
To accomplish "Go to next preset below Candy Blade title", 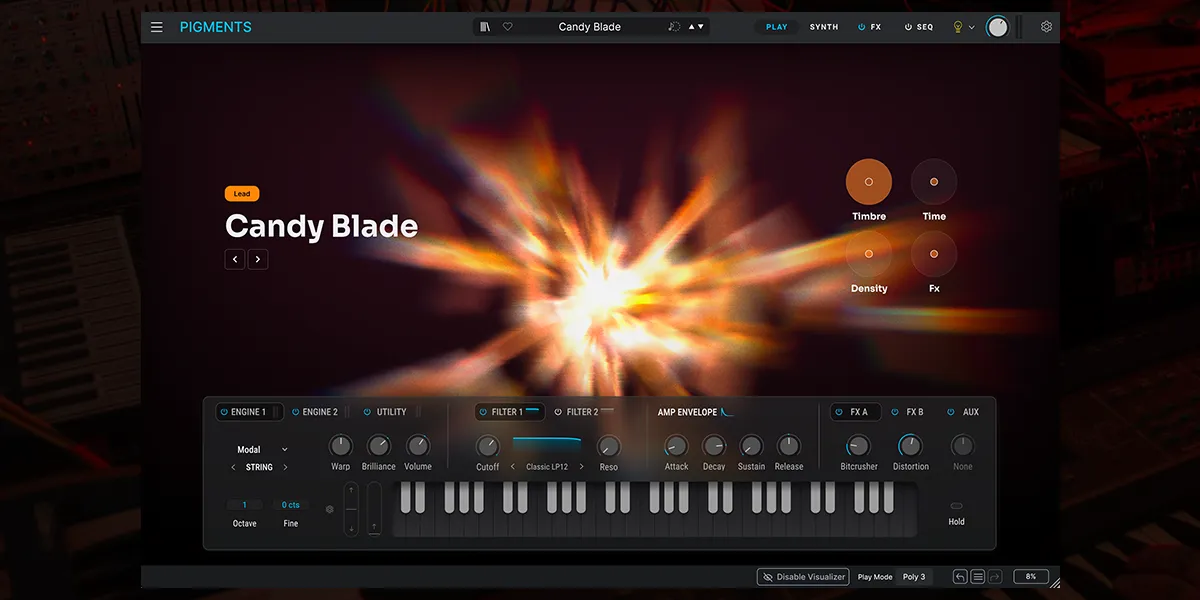I will tap(258, 259).
